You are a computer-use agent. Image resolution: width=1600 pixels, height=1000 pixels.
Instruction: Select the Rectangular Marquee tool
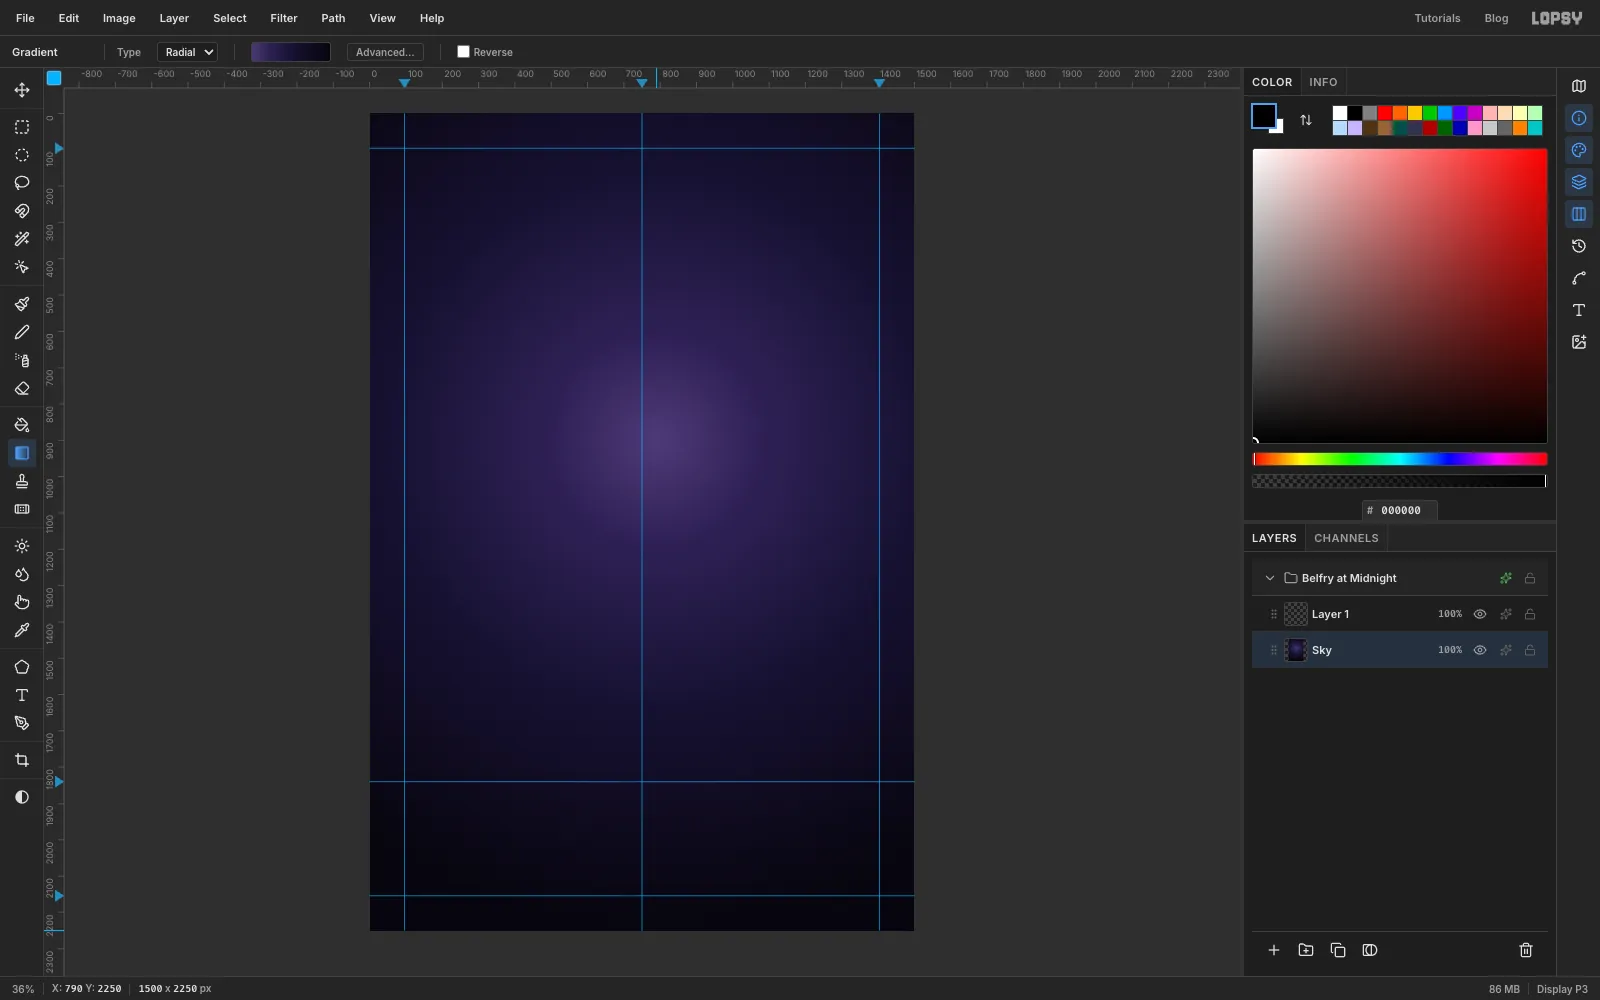click(21, 127)
